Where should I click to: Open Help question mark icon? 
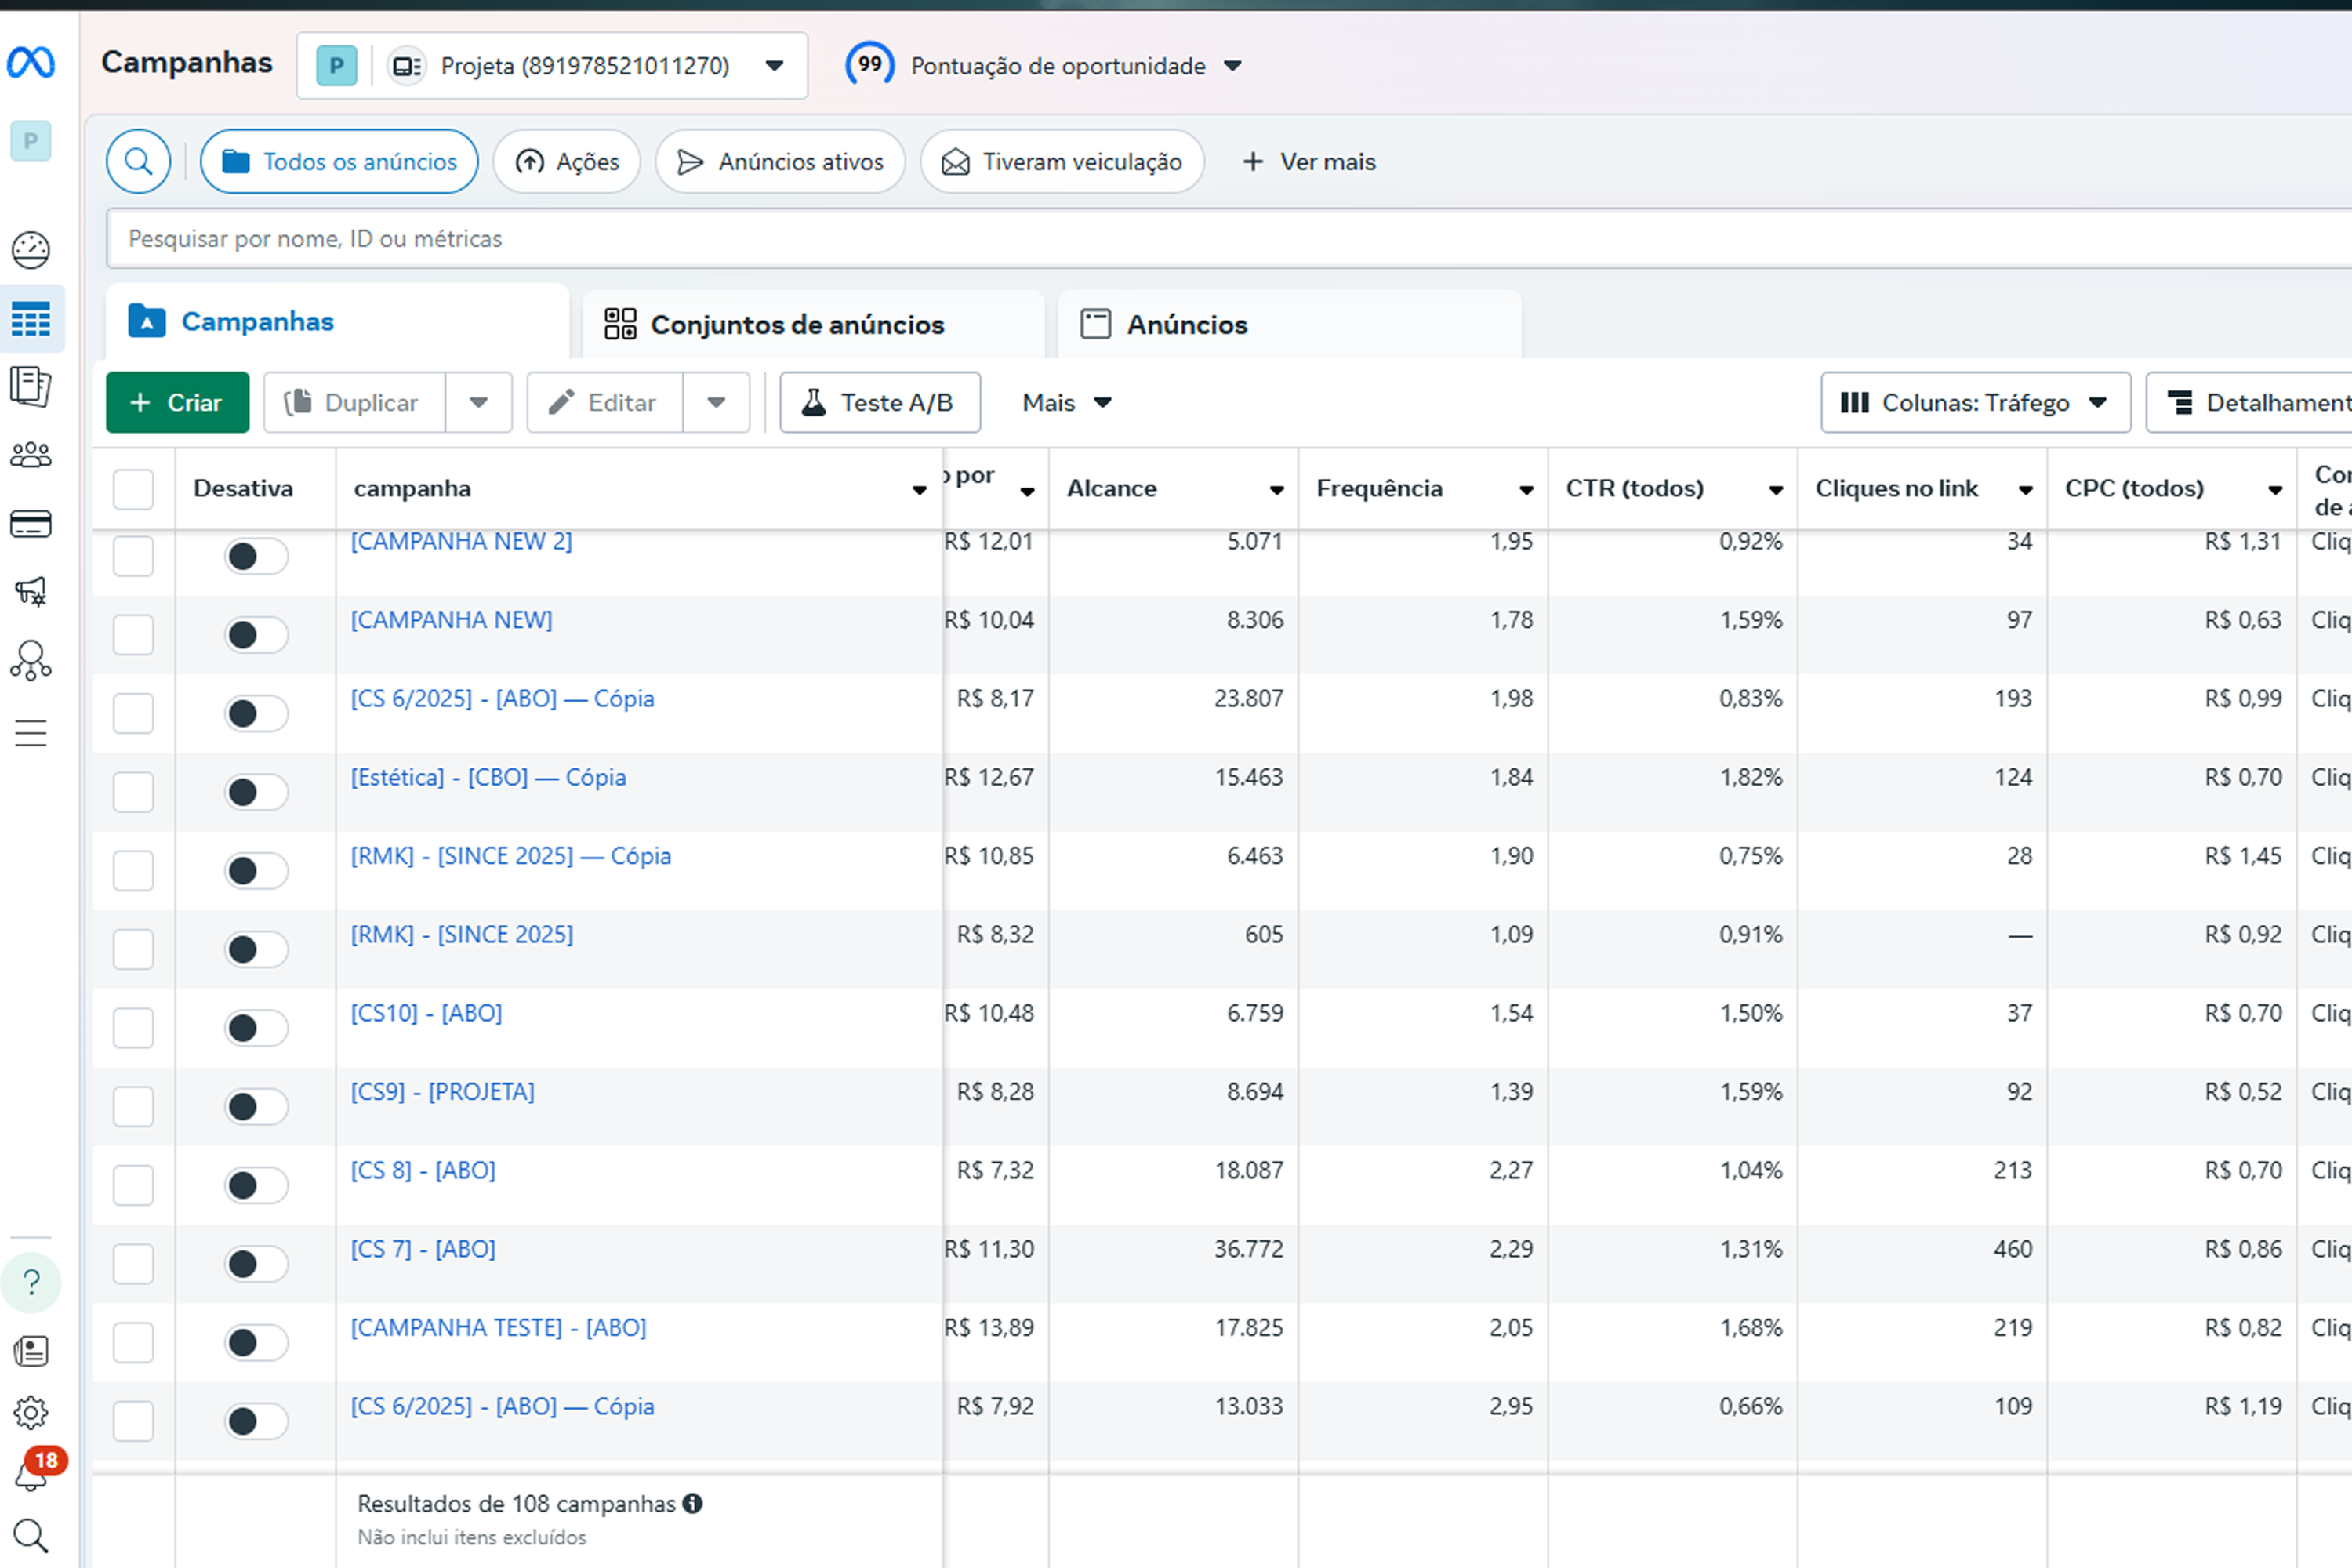pyautogui.click(x=31, y=1282)
